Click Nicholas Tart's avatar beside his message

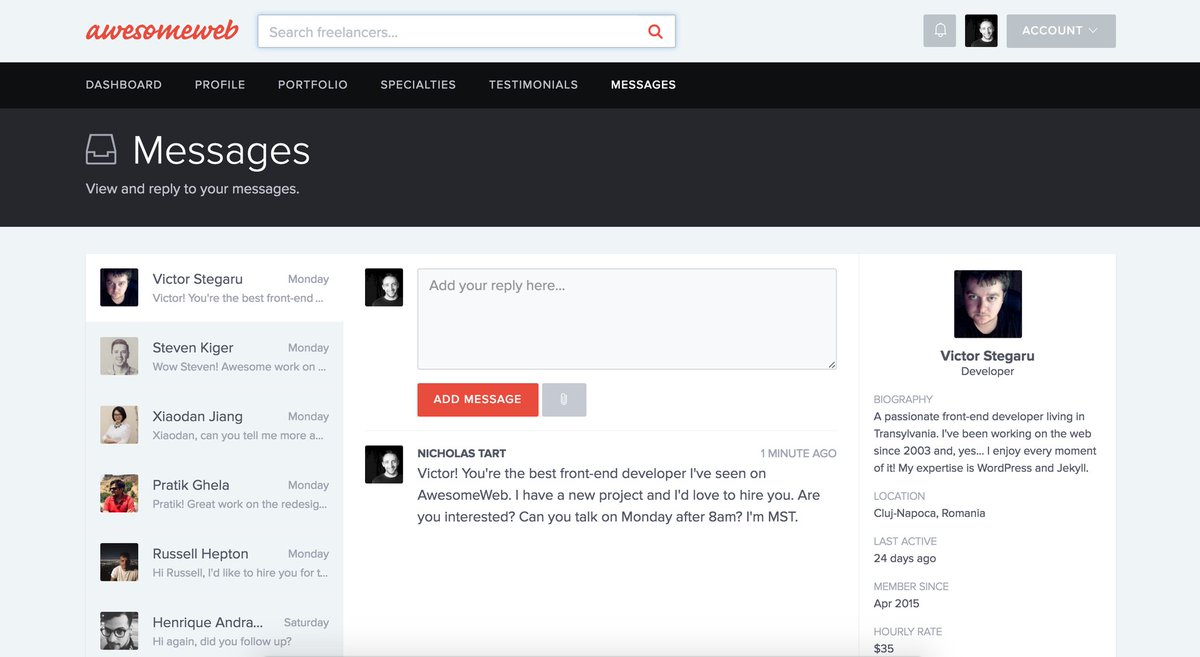[x=384, y=465]
